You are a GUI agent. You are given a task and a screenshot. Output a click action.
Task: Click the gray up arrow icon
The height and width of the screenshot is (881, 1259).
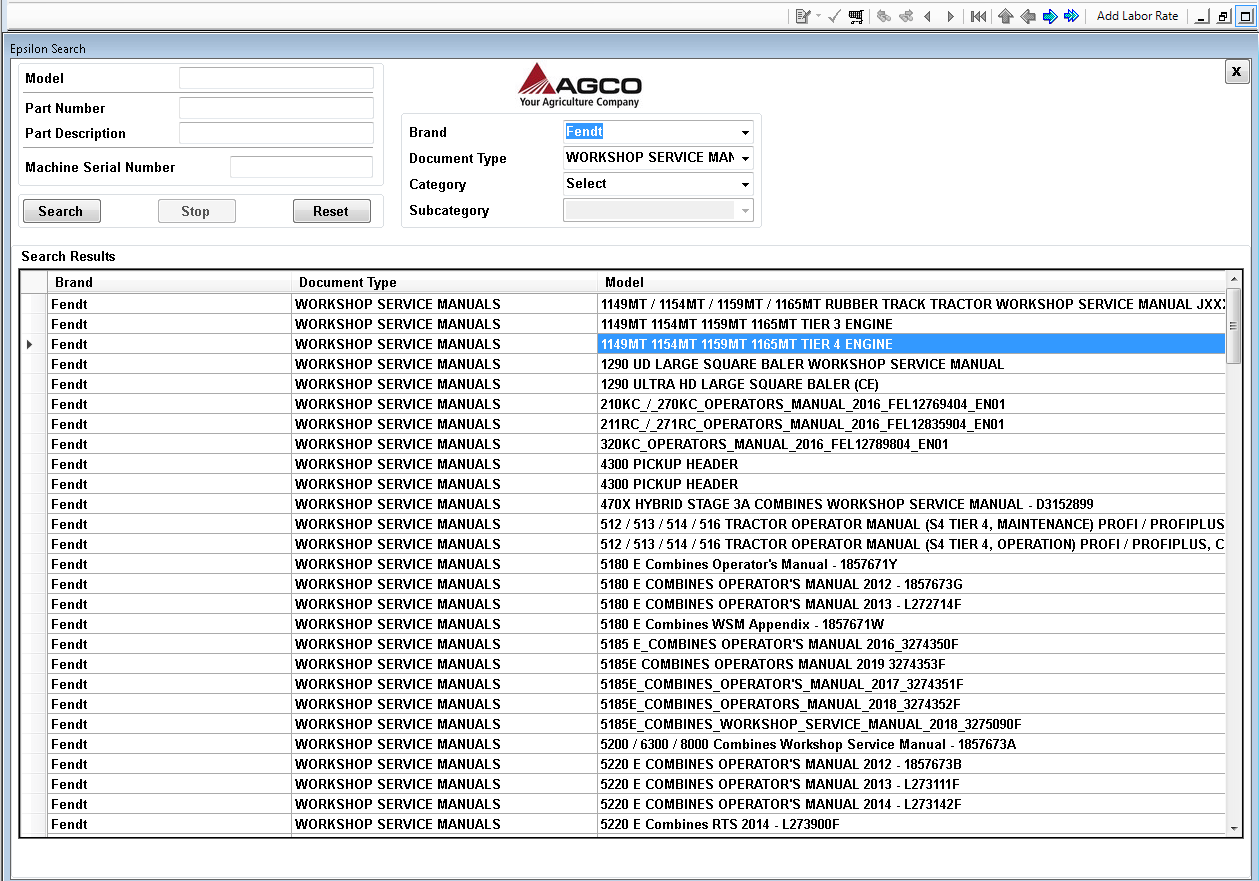(x=1006, y=16)
